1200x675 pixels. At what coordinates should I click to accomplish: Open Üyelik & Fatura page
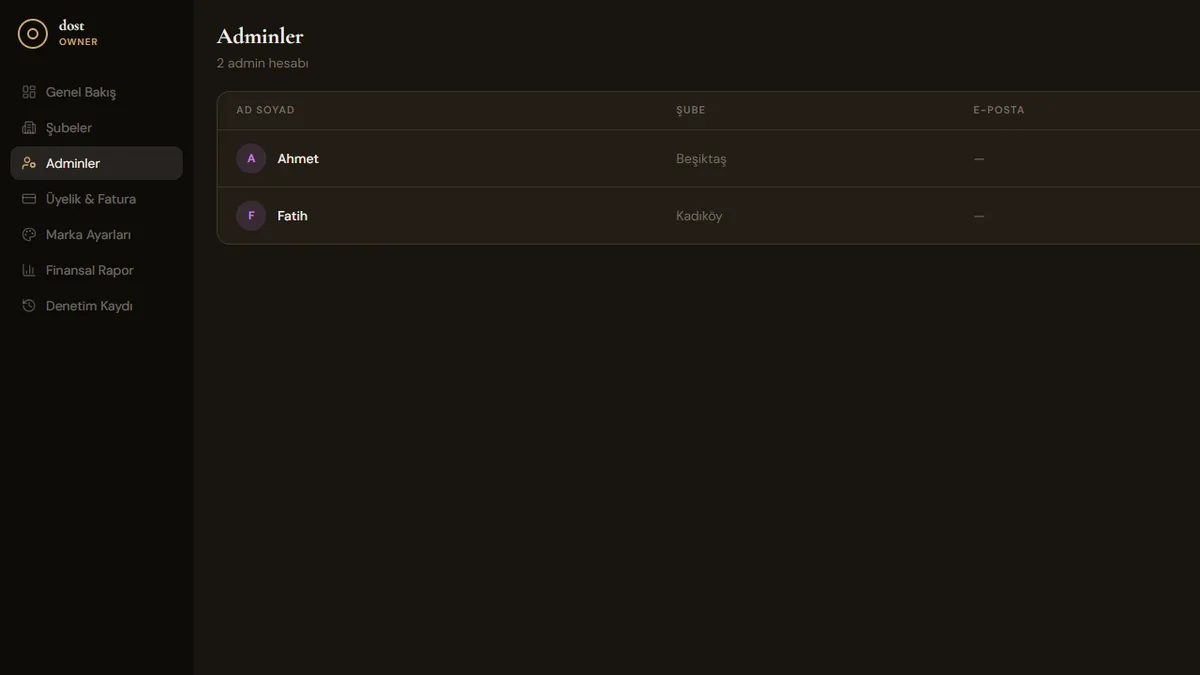(x=96, y=199)
